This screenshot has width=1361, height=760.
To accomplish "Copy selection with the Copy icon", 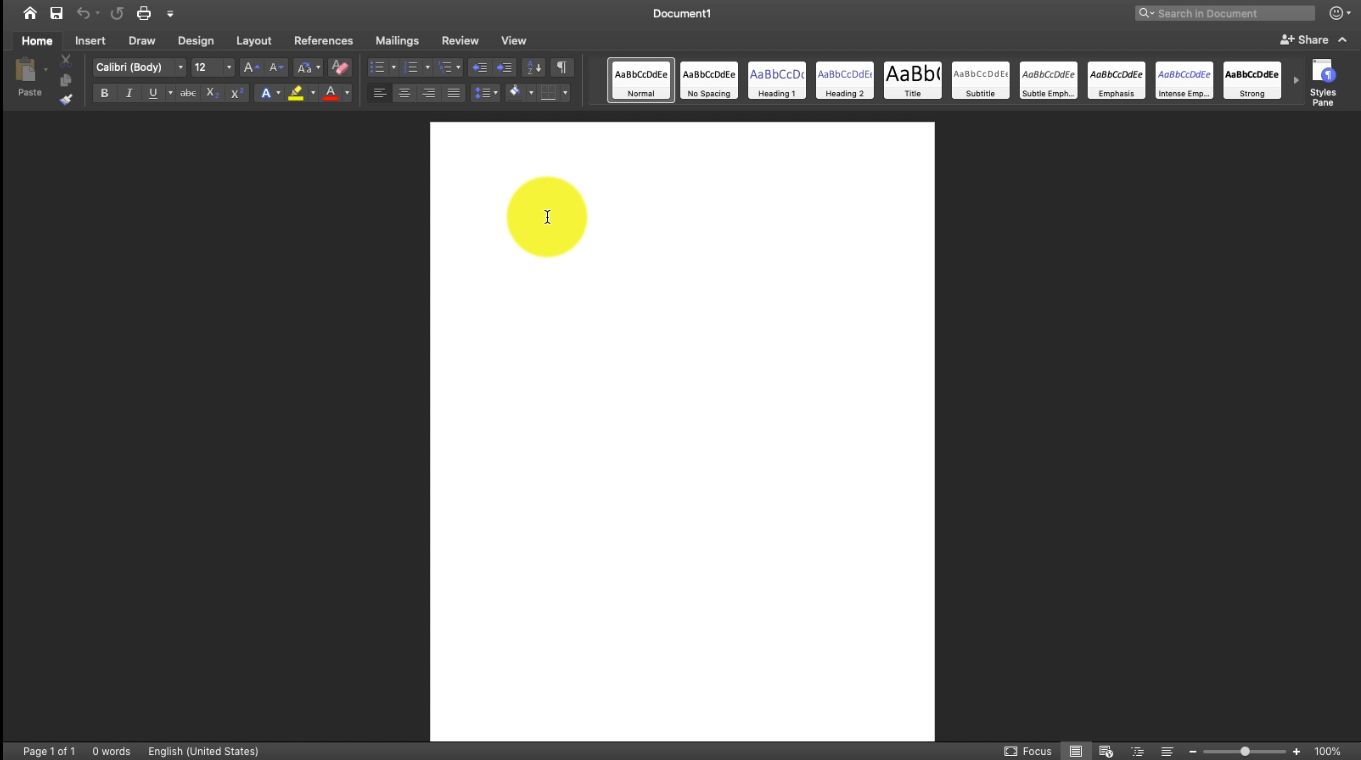I will 66,80.
